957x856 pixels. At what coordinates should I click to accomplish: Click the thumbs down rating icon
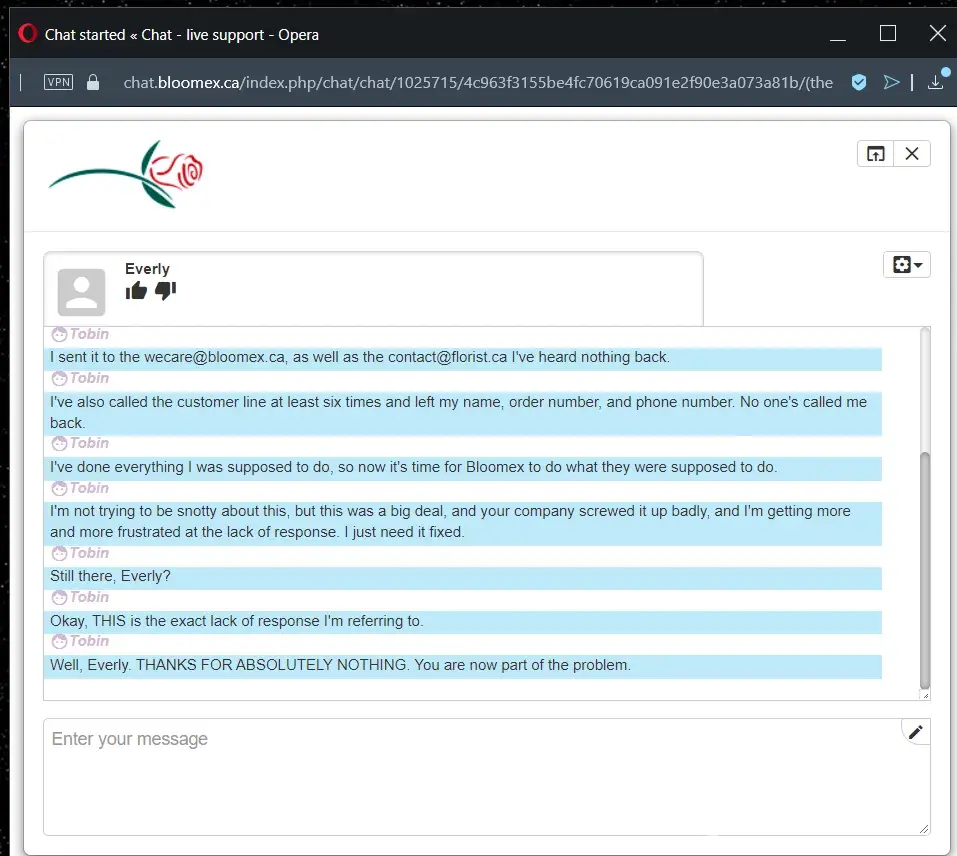165,291
